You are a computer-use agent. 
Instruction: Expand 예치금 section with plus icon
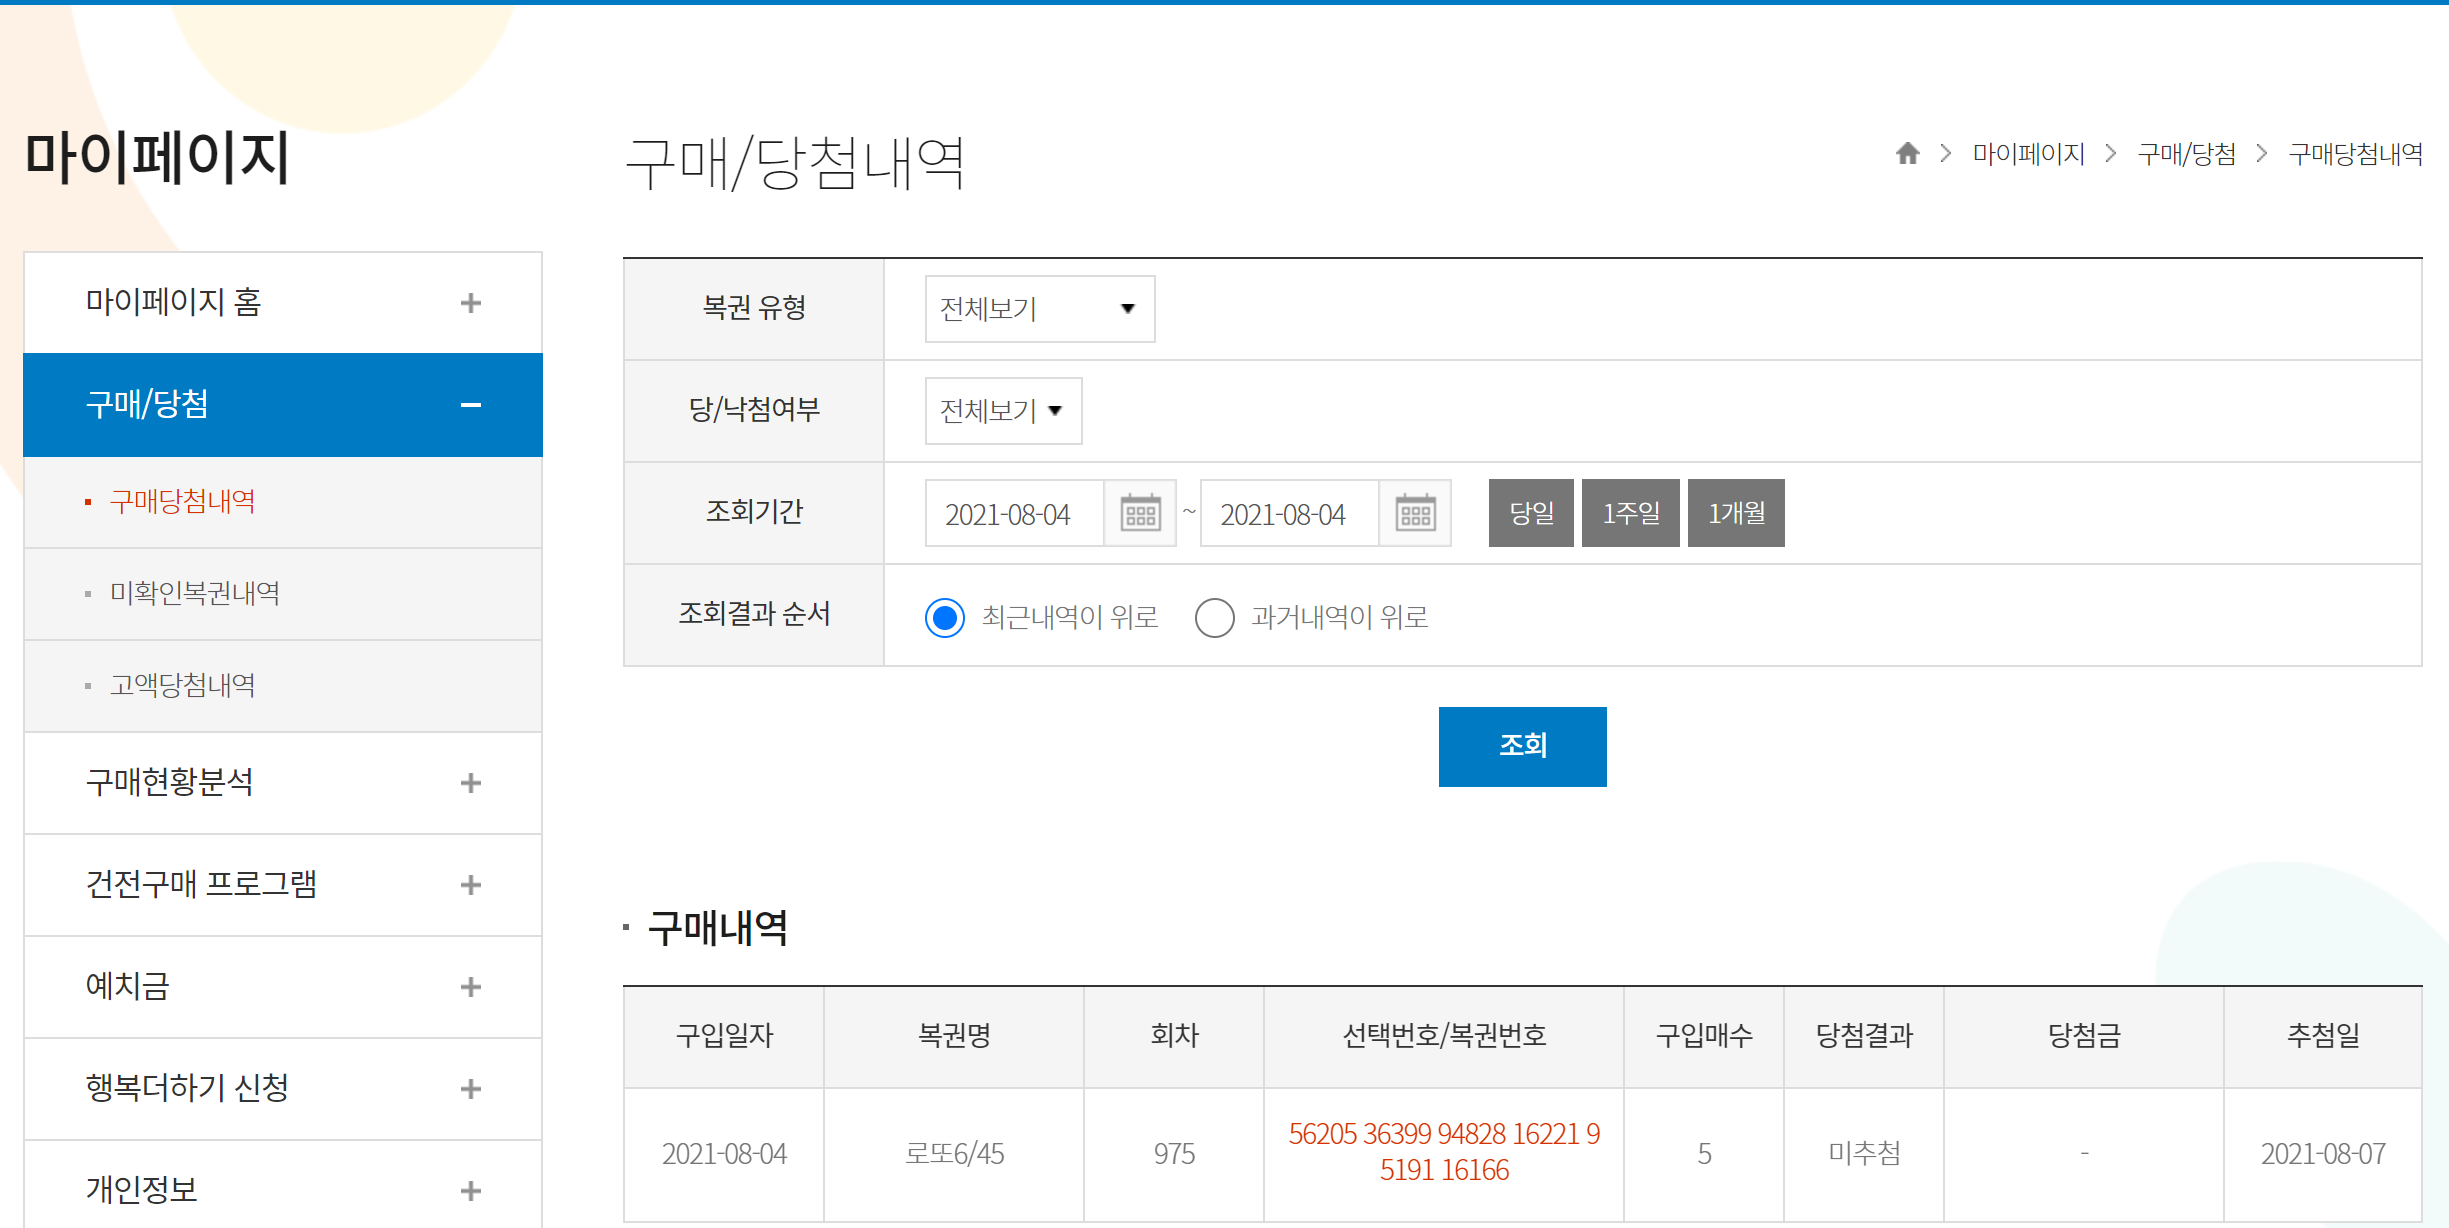coord(470,987)
